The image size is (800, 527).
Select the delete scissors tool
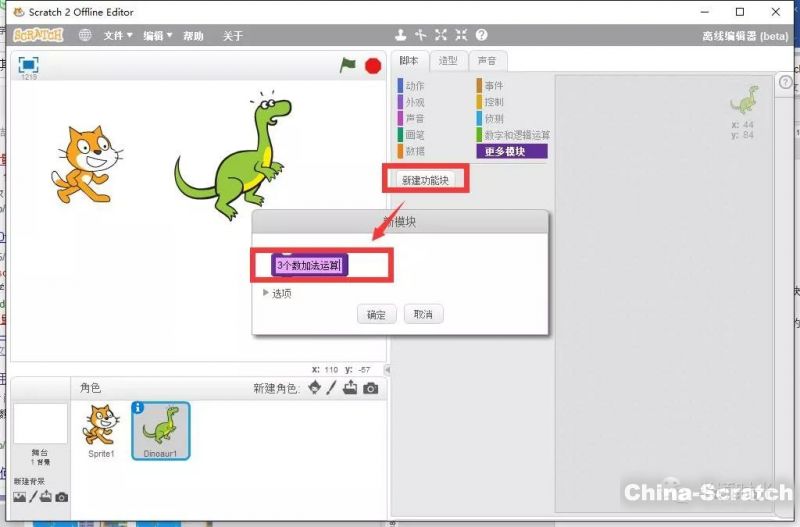[421, 35]
